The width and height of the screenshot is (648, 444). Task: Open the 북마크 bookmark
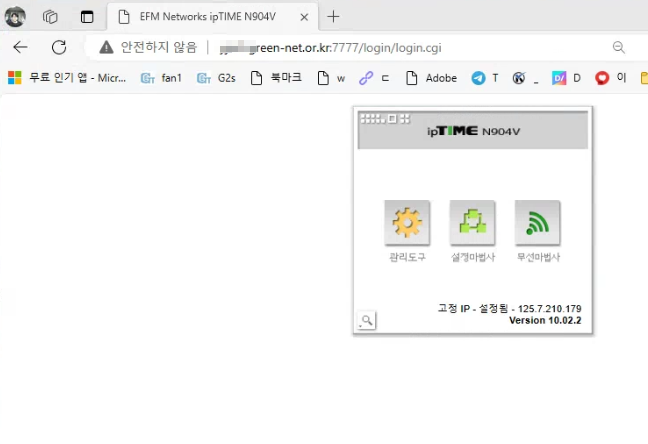tap(276, 78)
